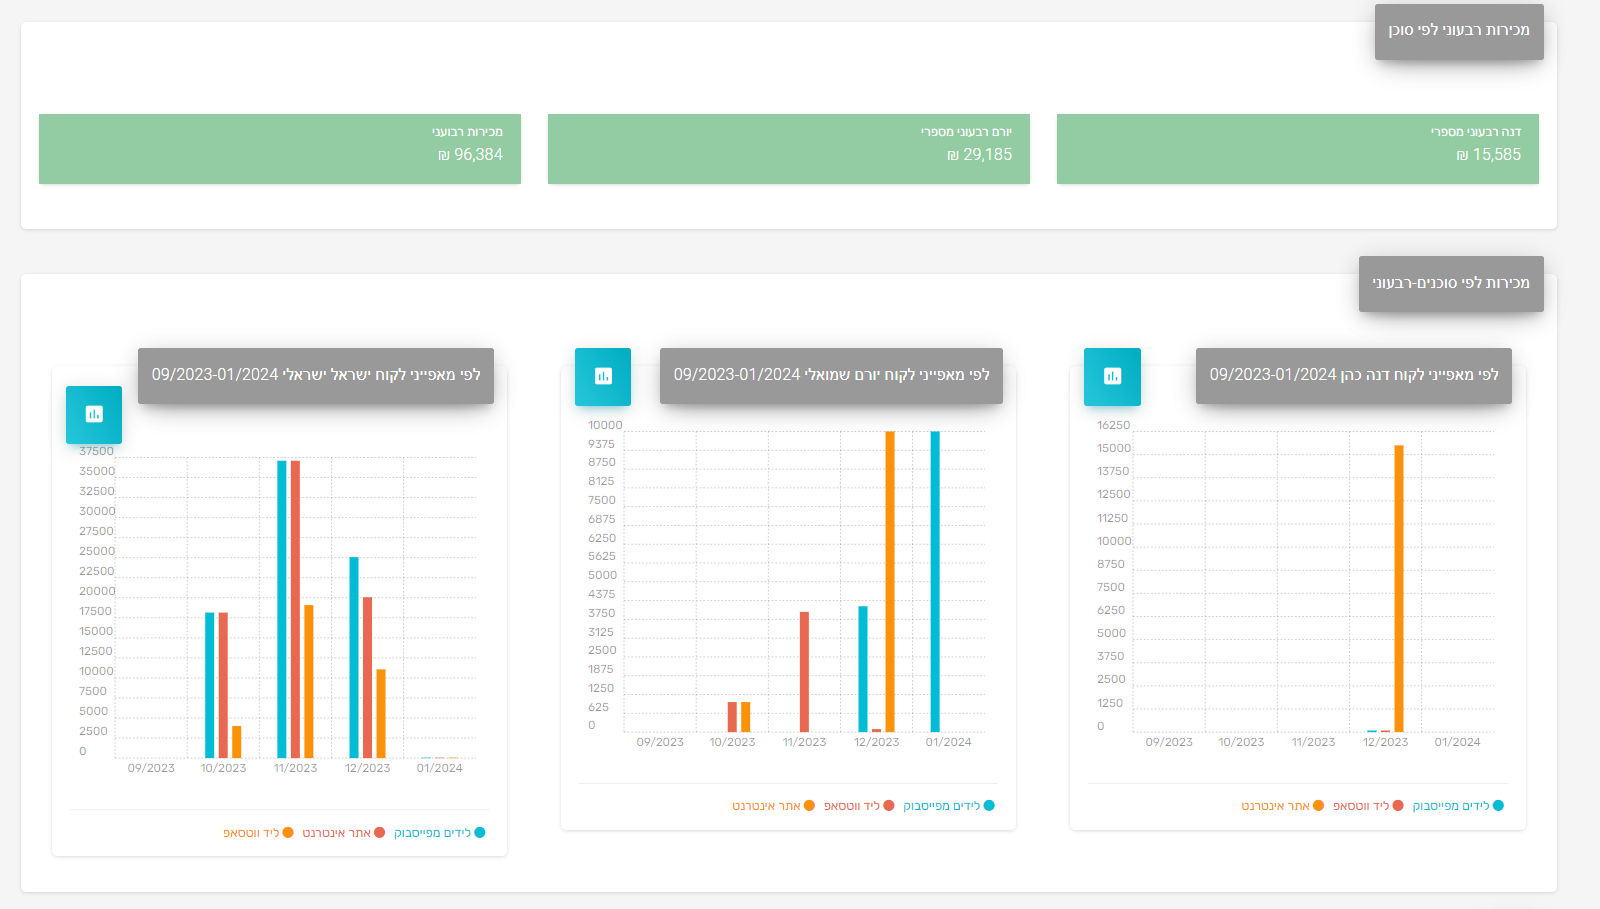Toggle red ליד ווטסאפ legend in דנה כהן chart
This screenshot has width=1600, height=909.
[1368, 806]
